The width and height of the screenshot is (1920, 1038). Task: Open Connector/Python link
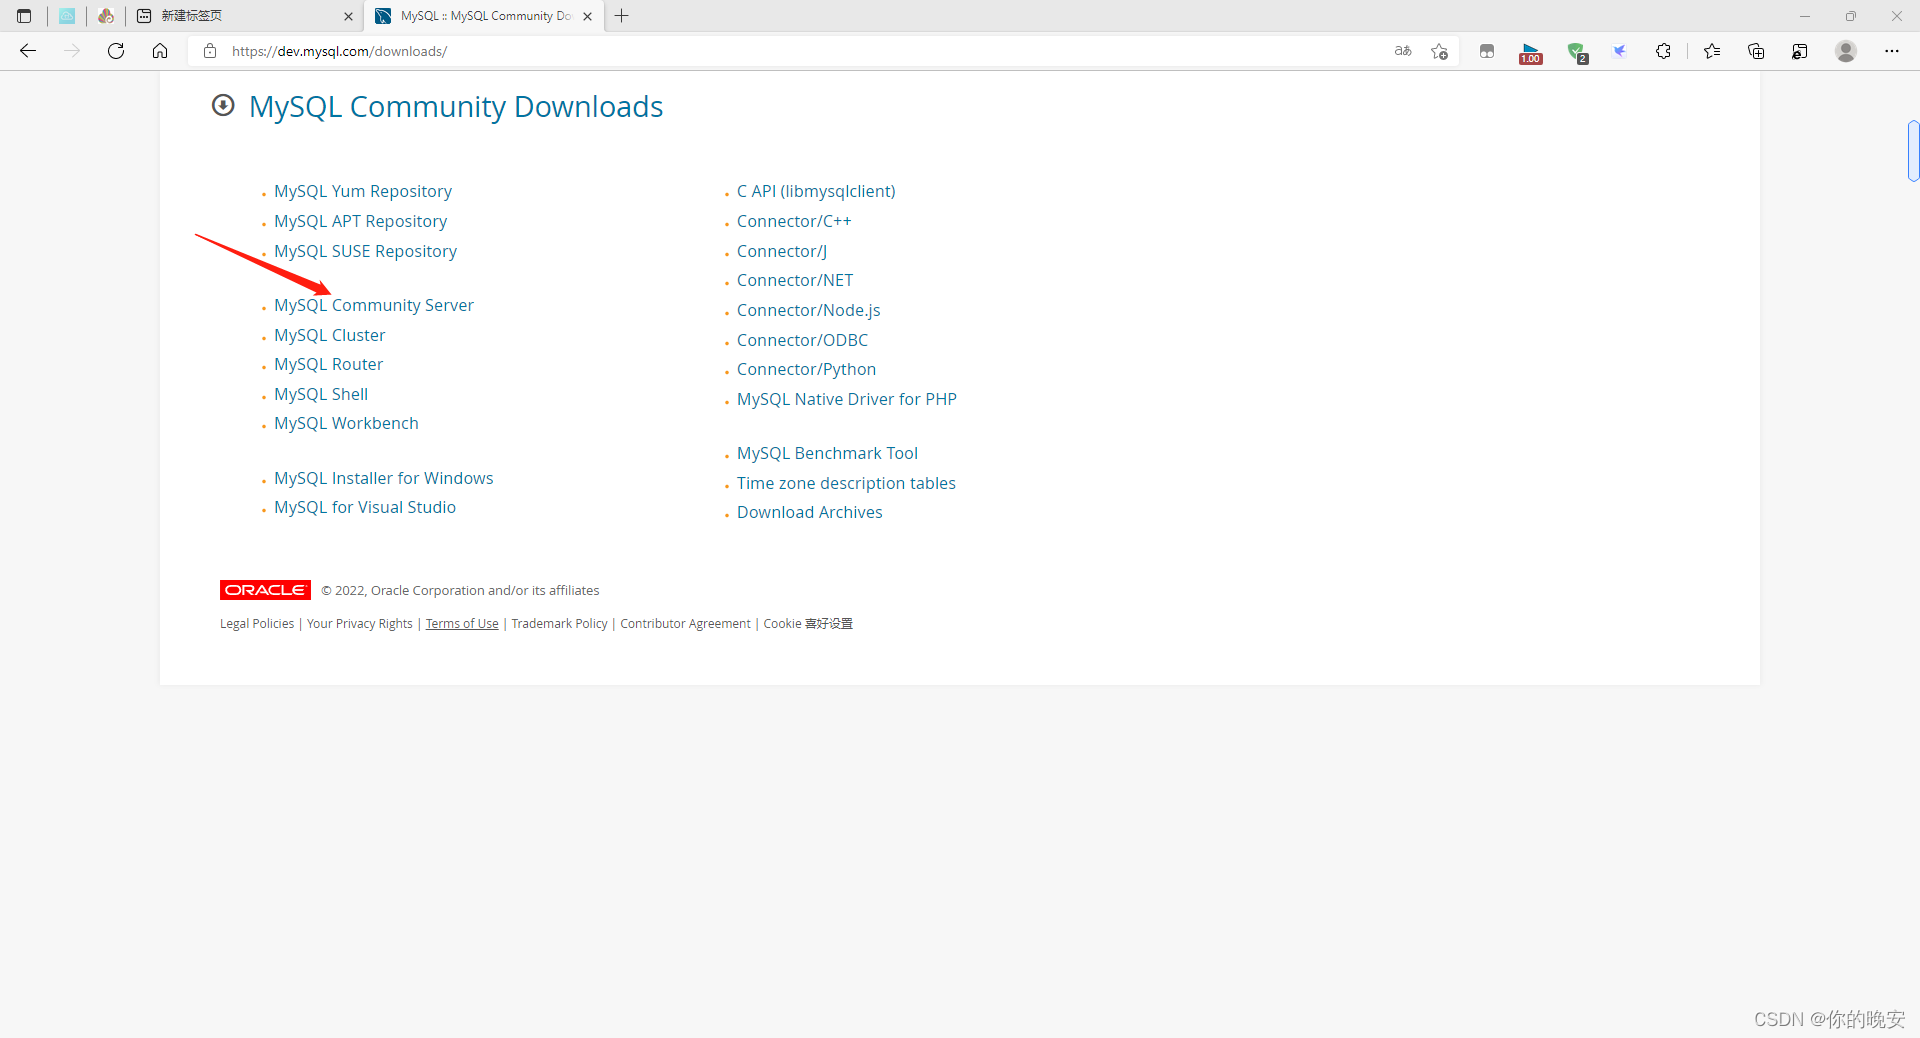806,369
